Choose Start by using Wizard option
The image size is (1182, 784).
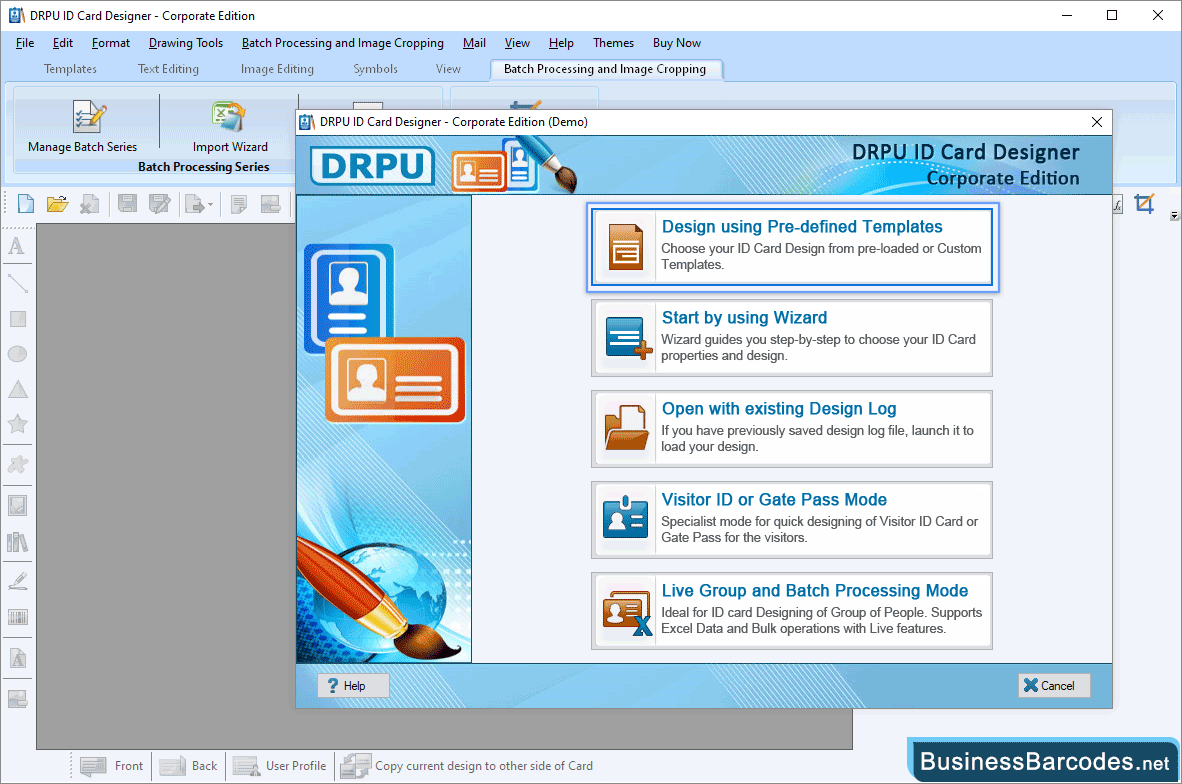point(792,338)
